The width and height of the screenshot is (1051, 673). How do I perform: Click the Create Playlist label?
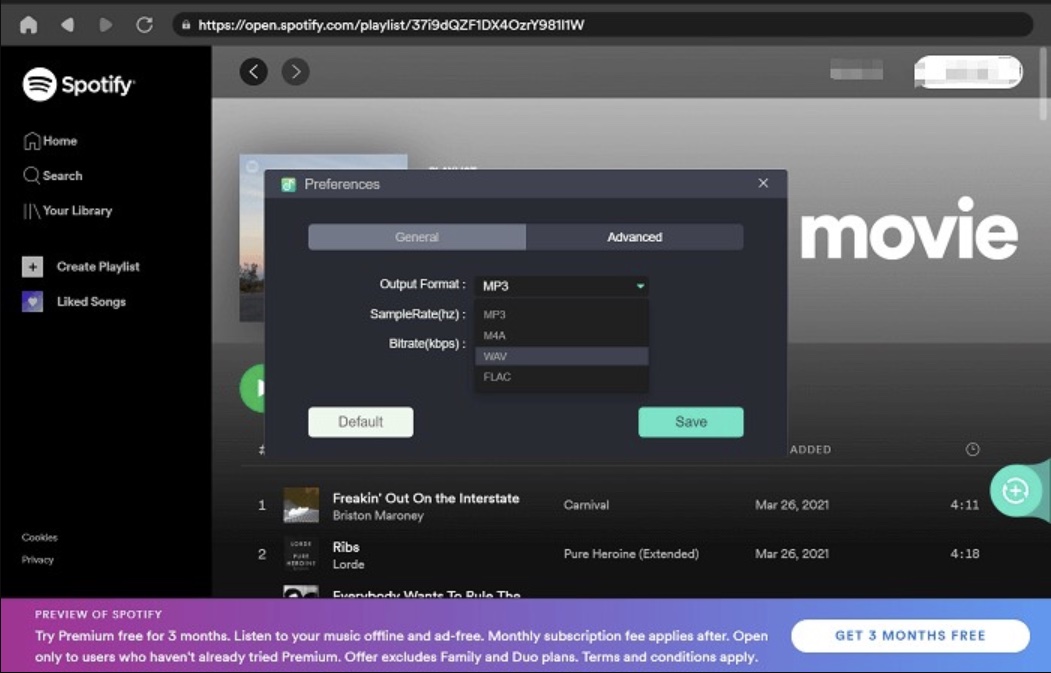click(x=98, y=267)
